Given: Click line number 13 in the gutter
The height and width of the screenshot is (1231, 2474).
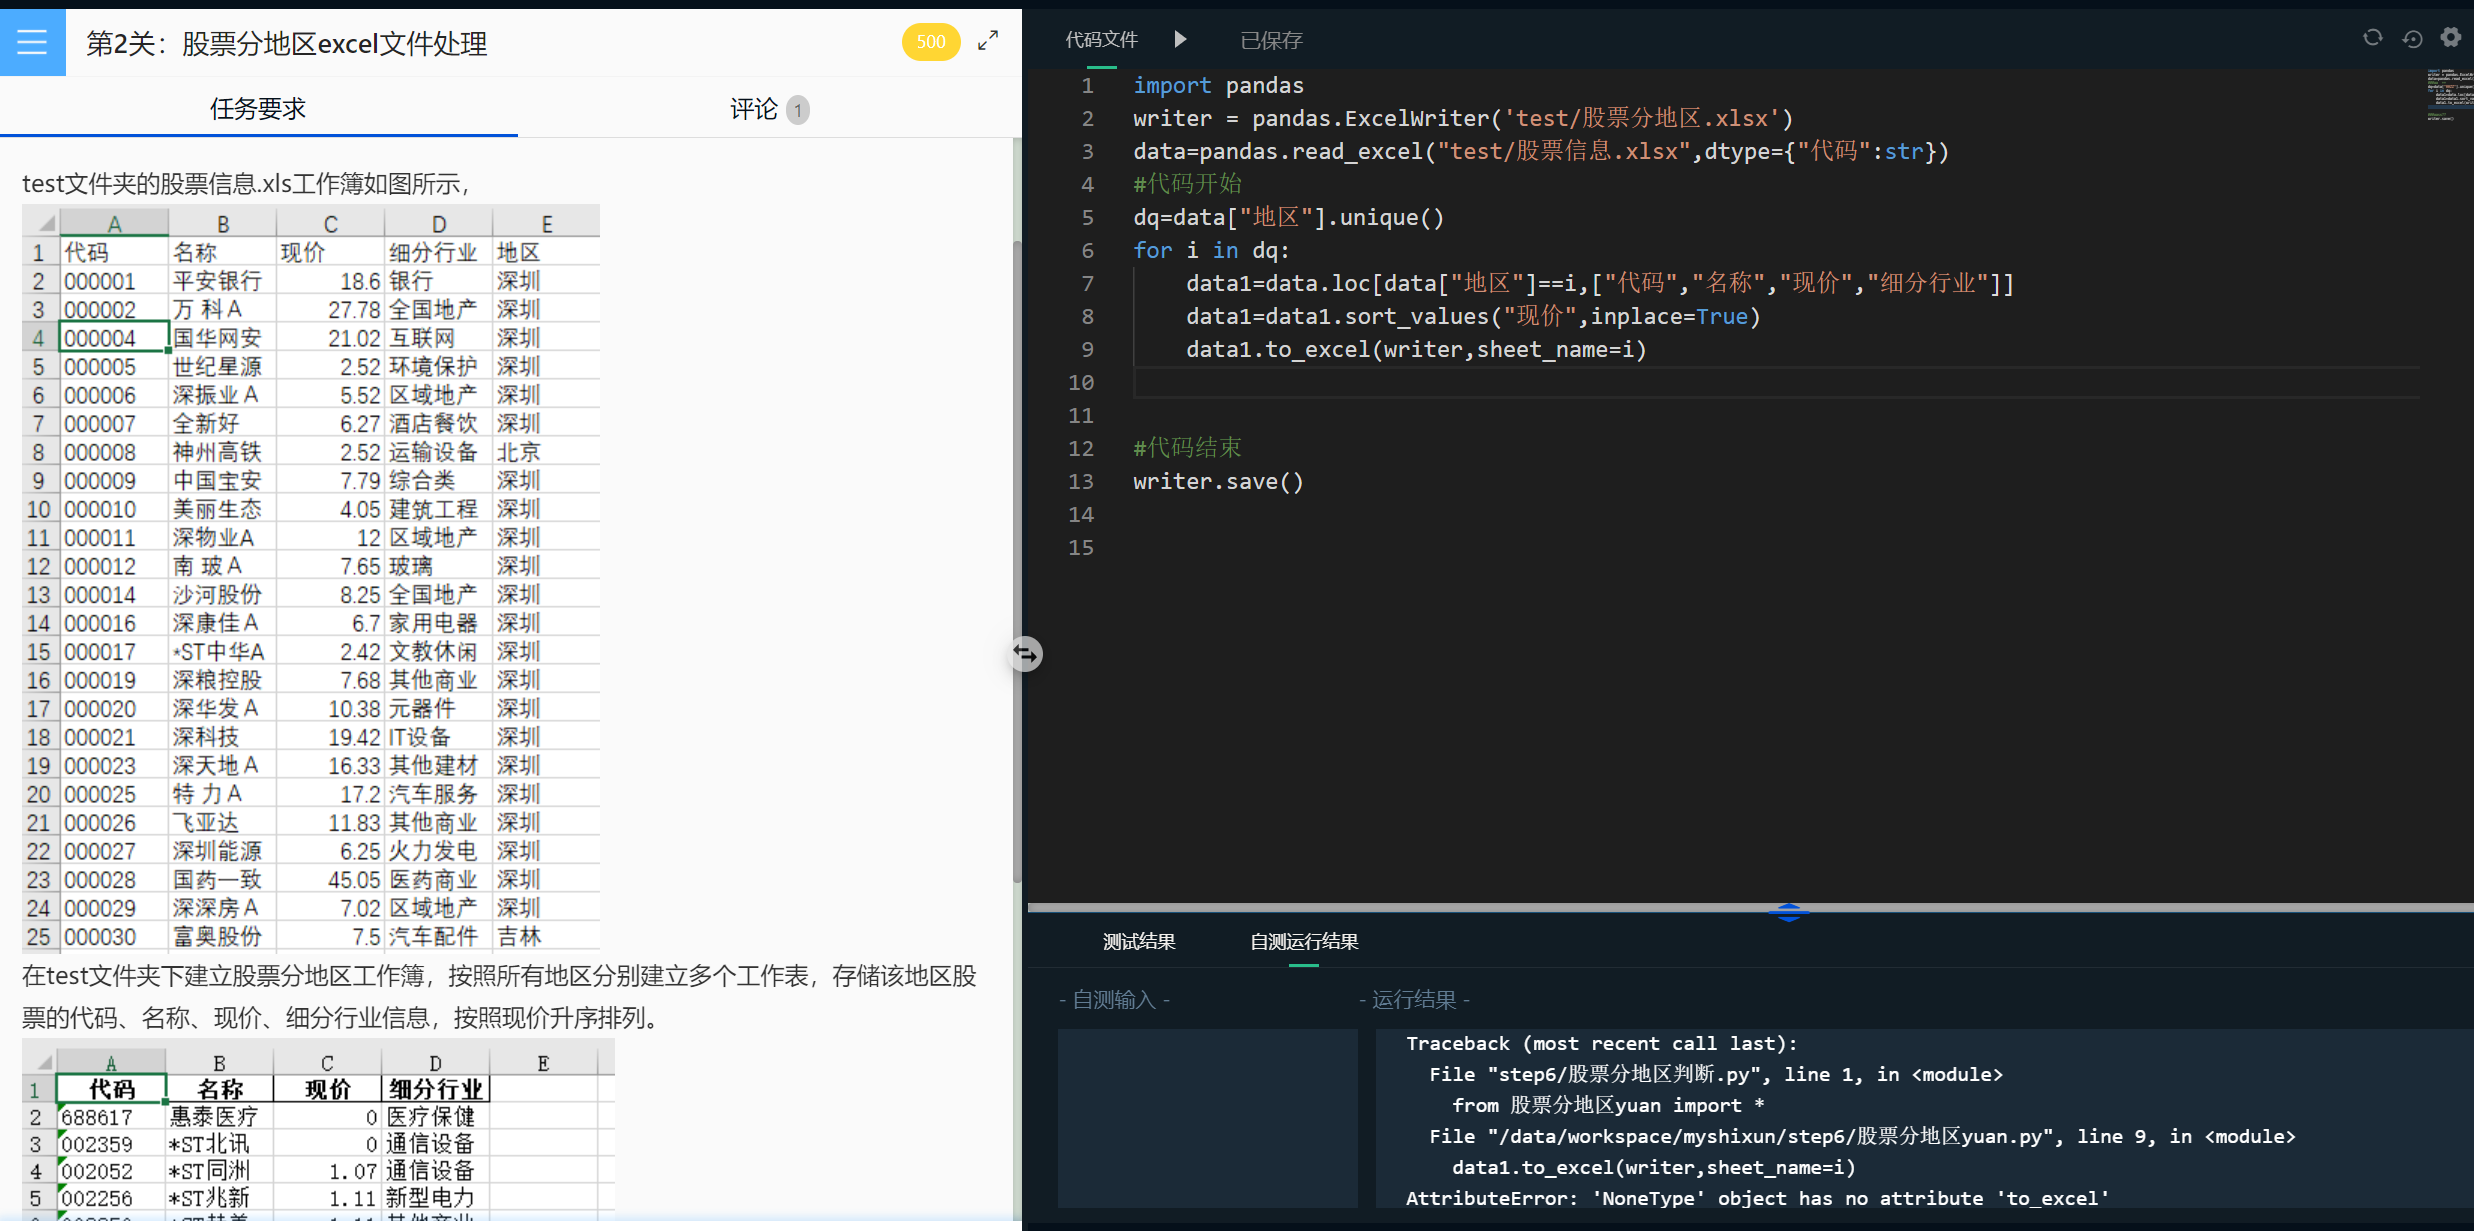Looking at the screenshot, I should (x=1081, y=482).
